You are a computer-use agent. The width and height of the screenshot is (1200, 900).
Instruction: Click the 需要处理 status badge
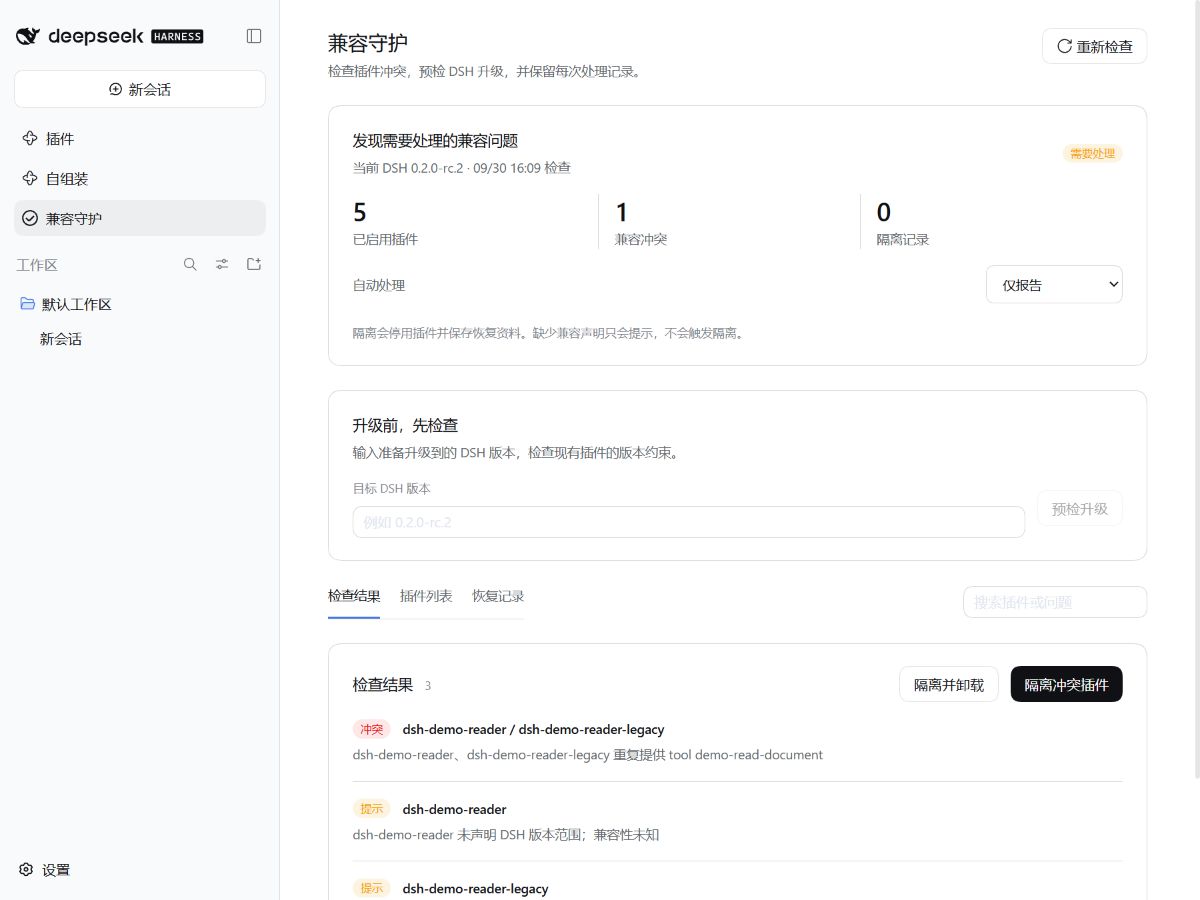click(1092, 154)
